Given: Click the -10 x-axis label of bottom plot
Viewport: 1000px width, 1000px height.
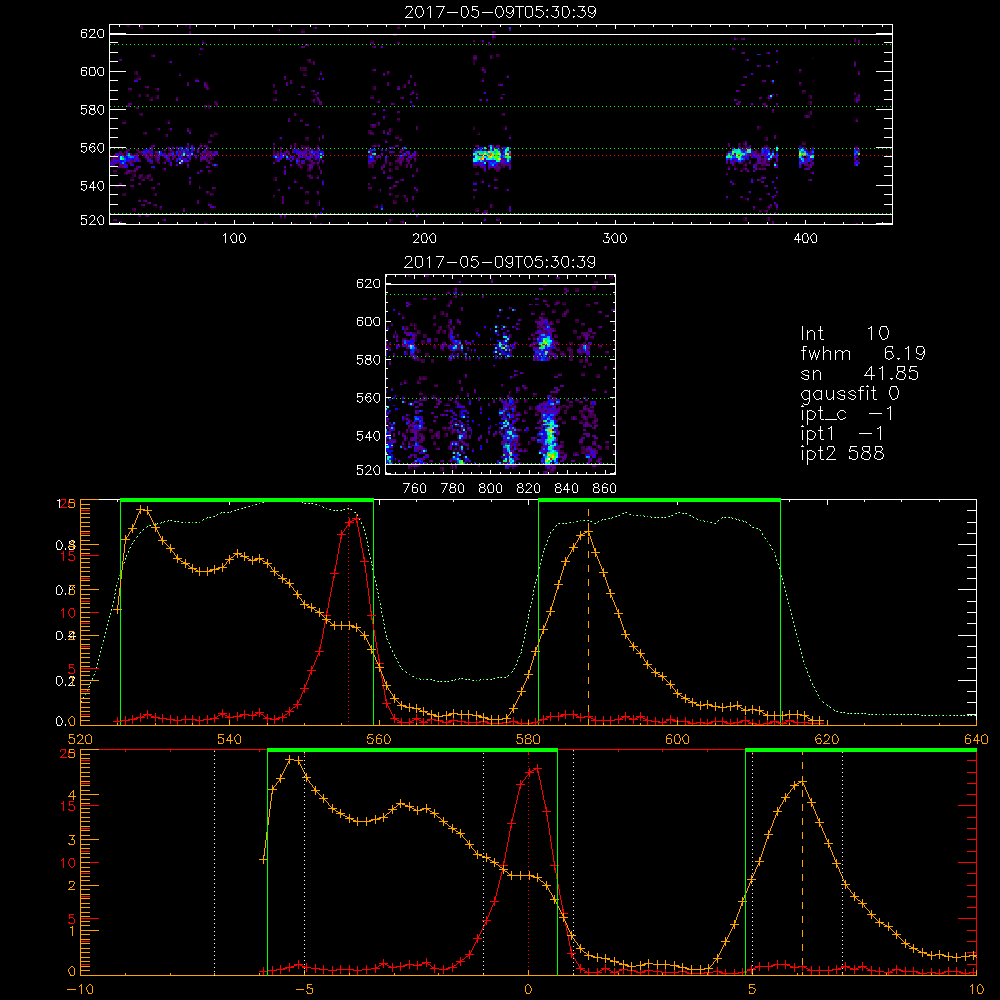Looking at the screenshot, I should pos(80,990).
